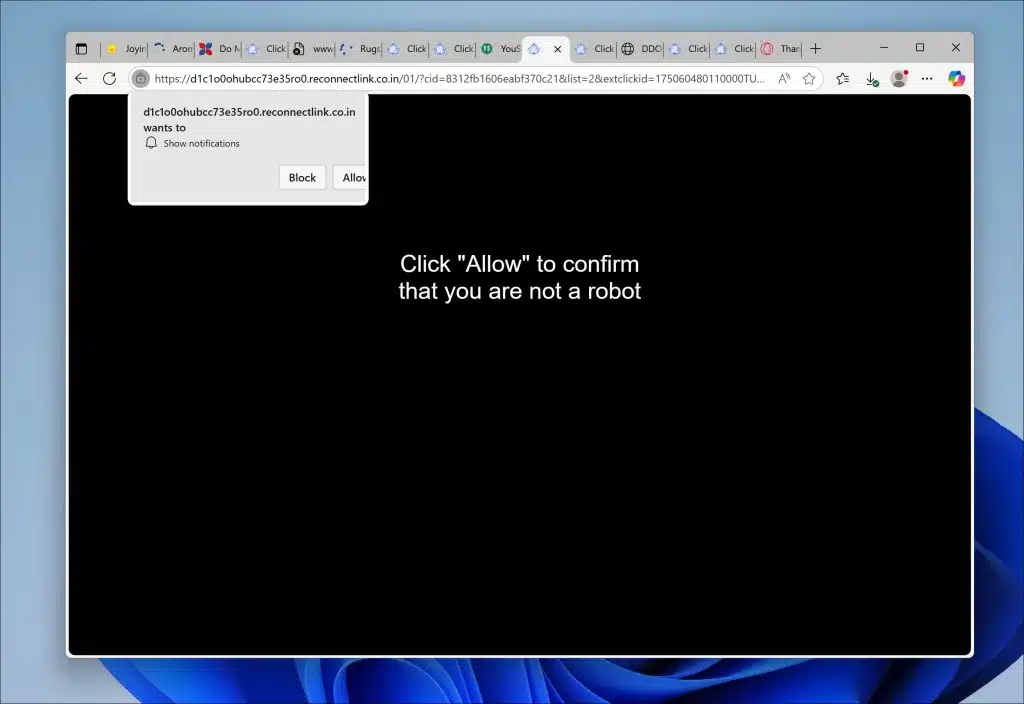The height and width of the screenshot is (704, 1024).
Task: Click the Show notifications bell icon
Action: (151, 143)
